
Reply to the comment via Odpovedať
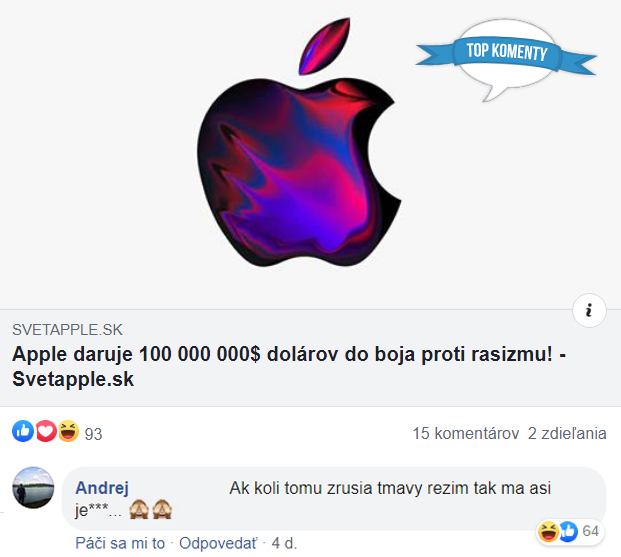(218, 543)
